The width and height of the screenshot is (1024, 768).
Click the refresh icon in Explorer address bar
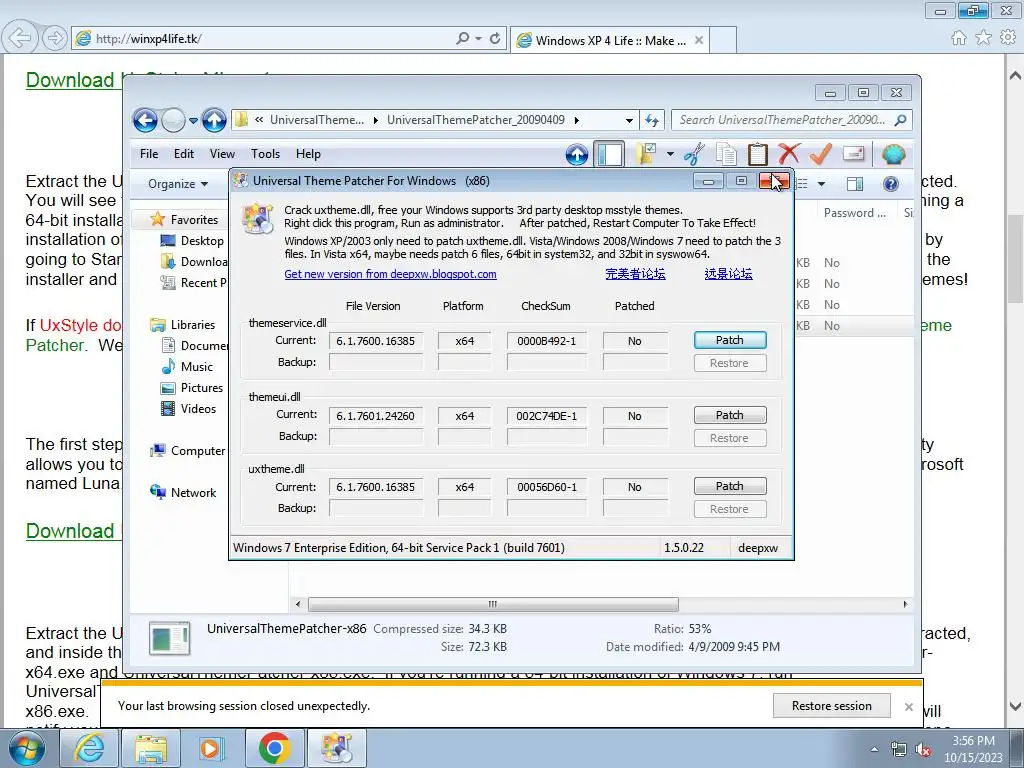click(652, 120)
